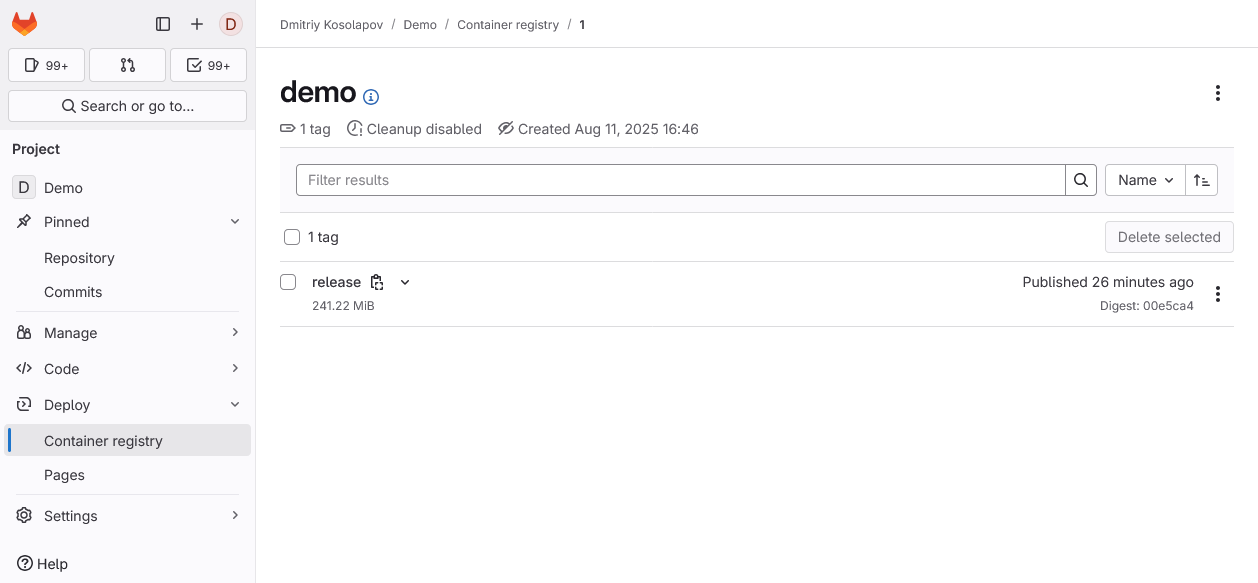The image size is (1258, 583).
Task: Check the select all tags checkbox
Action: pyautogui.click(x=292, y=237)
